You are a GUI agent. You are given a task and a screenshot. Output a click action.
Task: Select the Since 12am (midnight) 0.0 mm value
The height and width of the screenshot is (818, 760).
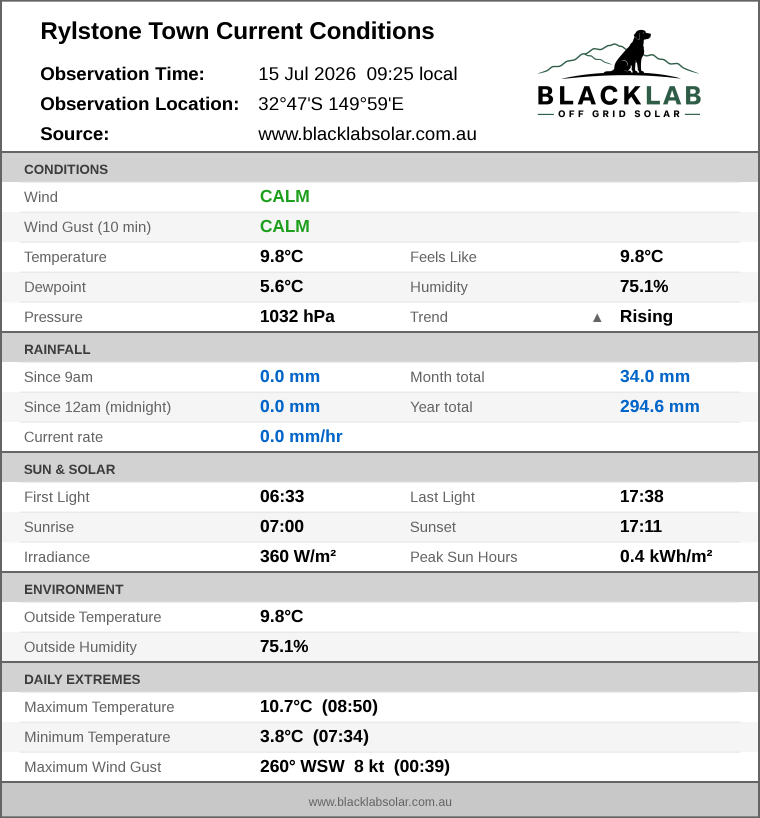(290, 406)
